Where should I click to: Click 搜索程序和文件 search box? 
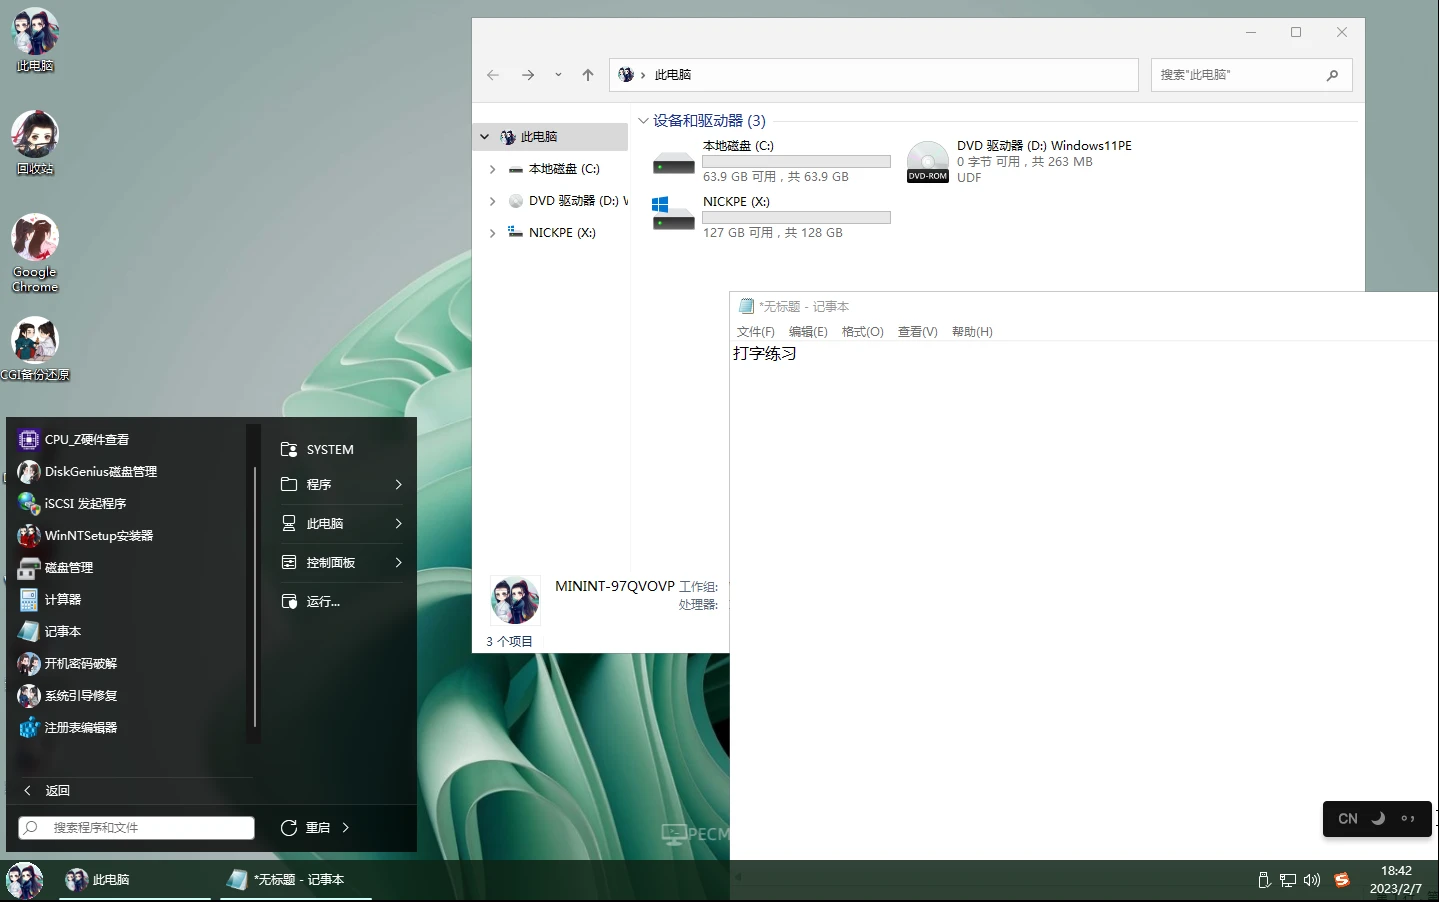point(136,827)
